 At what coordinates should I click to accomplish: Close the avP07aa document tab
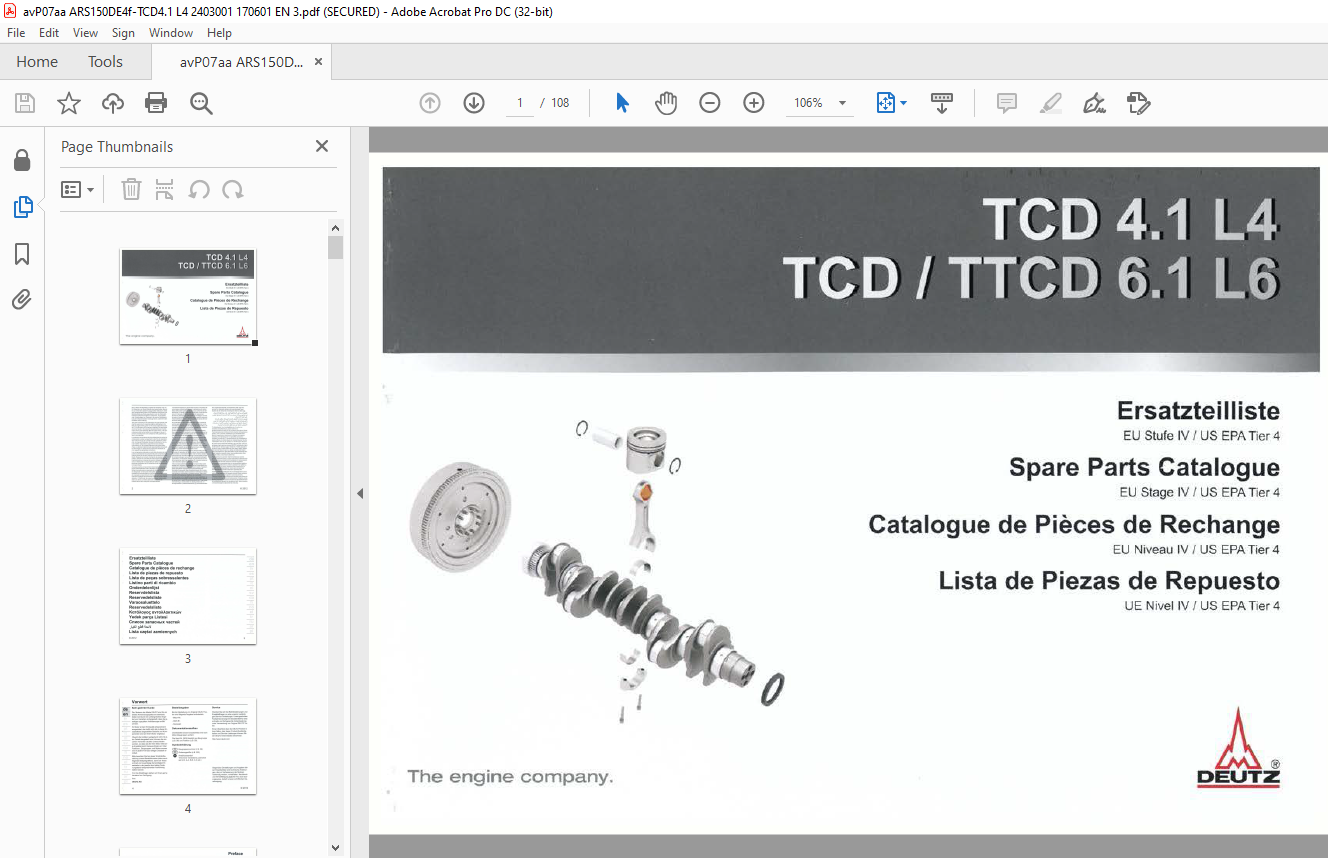(318, 62)
